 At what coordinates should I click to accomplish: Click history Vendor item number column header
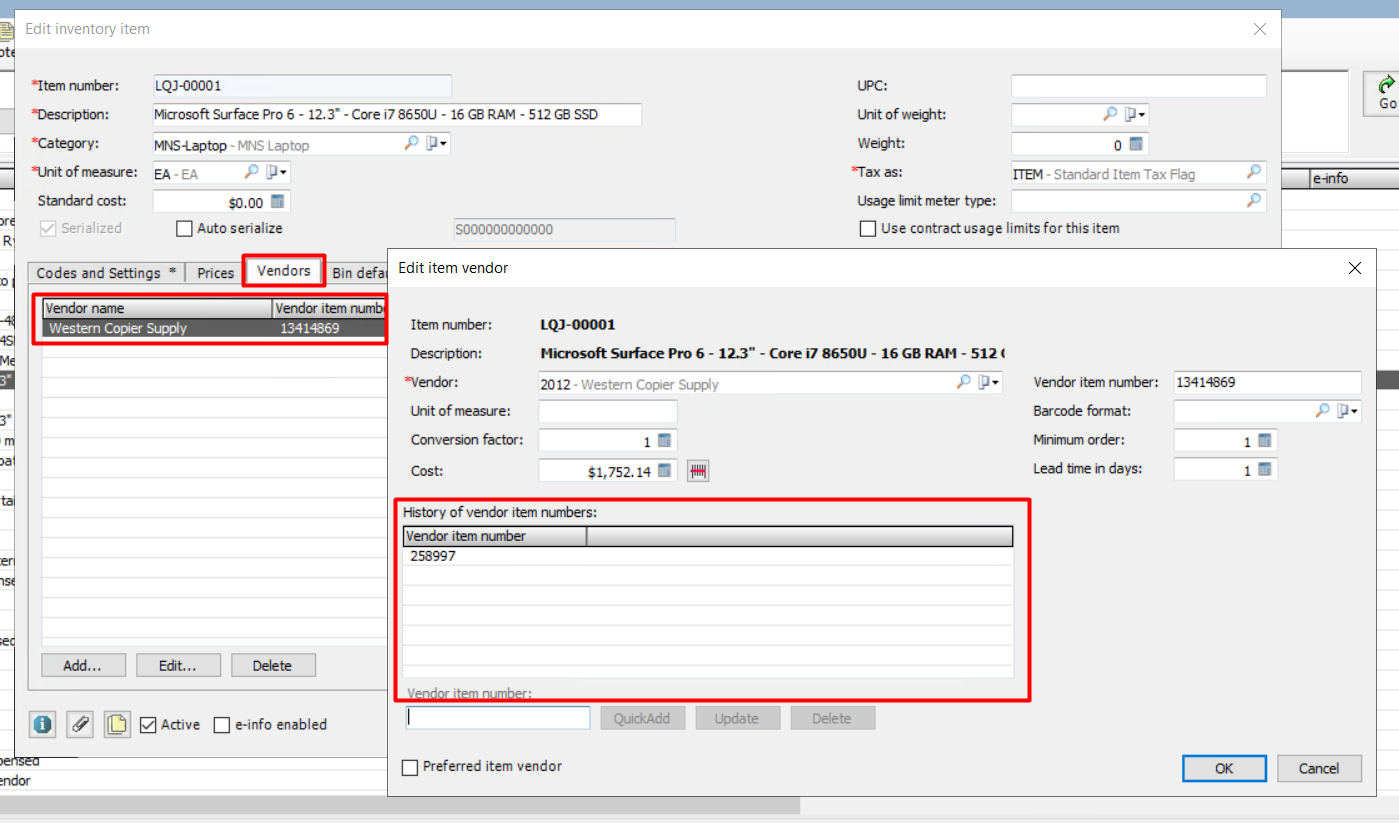(495, 536)
